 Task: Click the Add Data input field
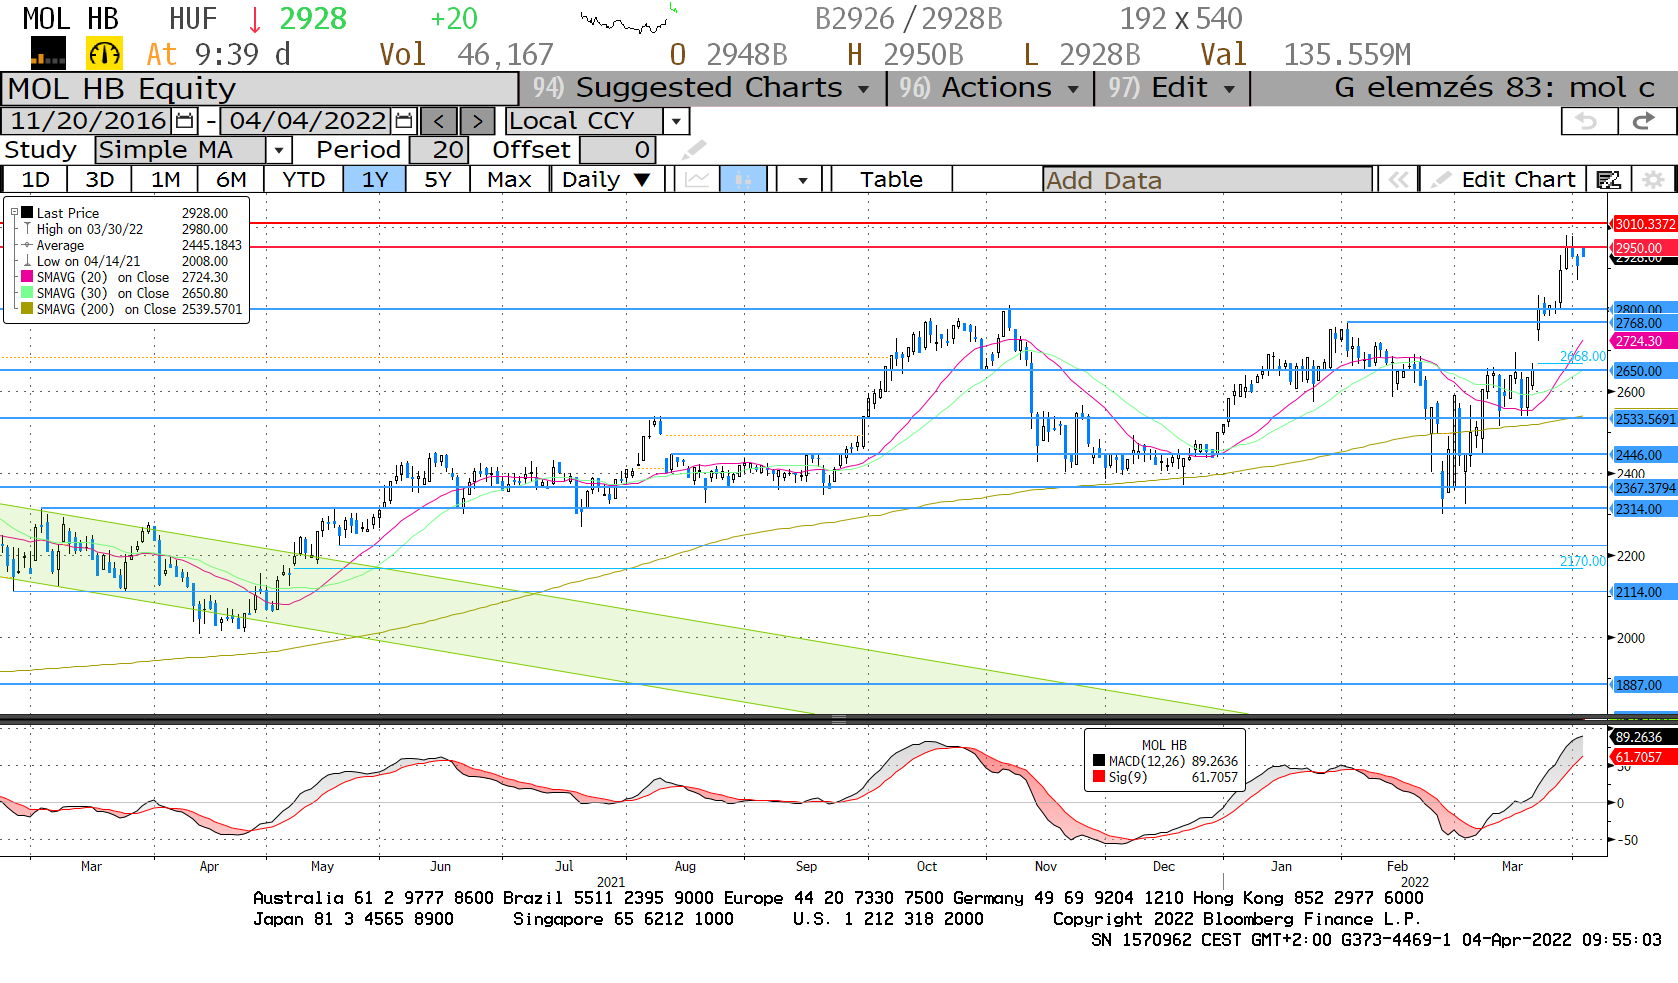point(1207,180)
